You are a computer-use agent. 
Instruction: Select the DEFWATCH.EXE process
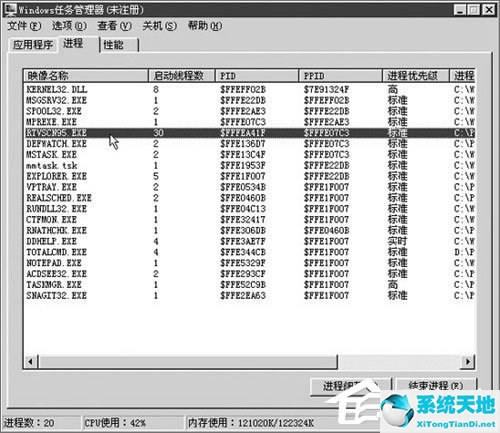click(249, 144)
